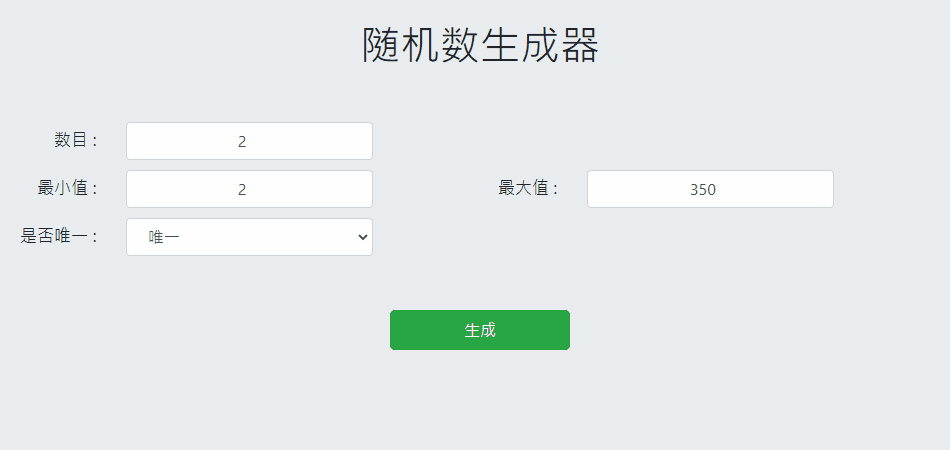Click right edge of the 数目 input box
Image resolution: width=950 pixels, height=450 pixels.
tap(368, 141)
